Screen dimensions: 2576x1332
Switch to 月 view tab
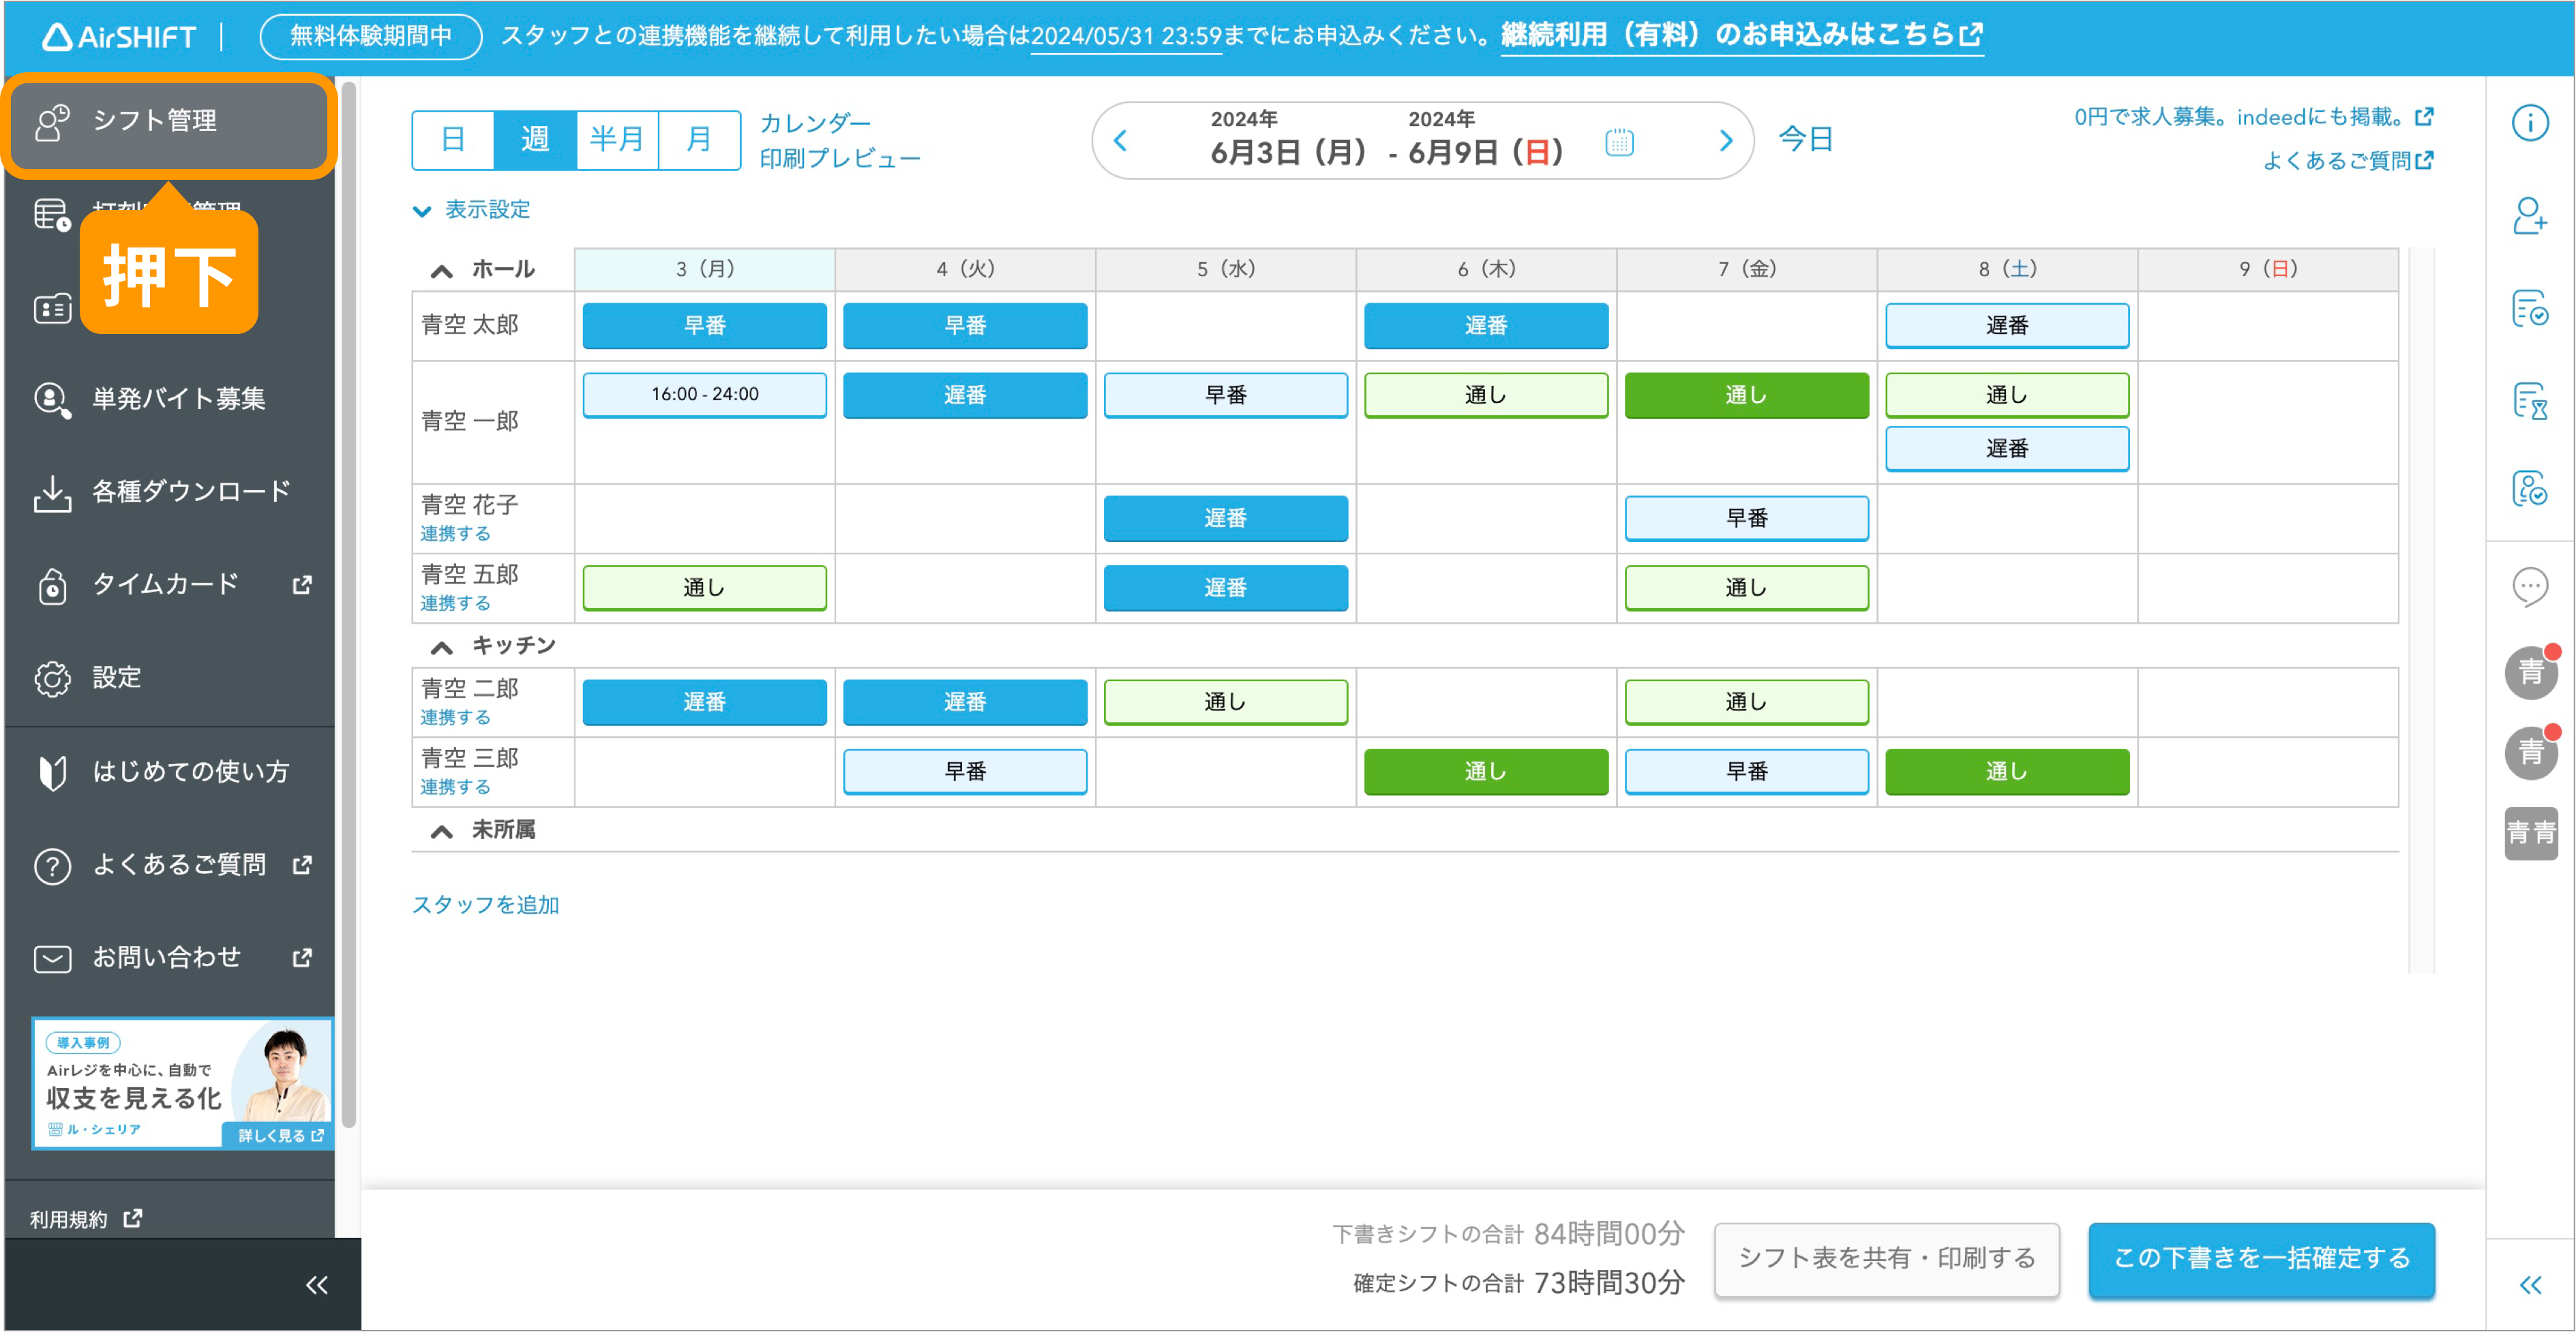point(699,140)
